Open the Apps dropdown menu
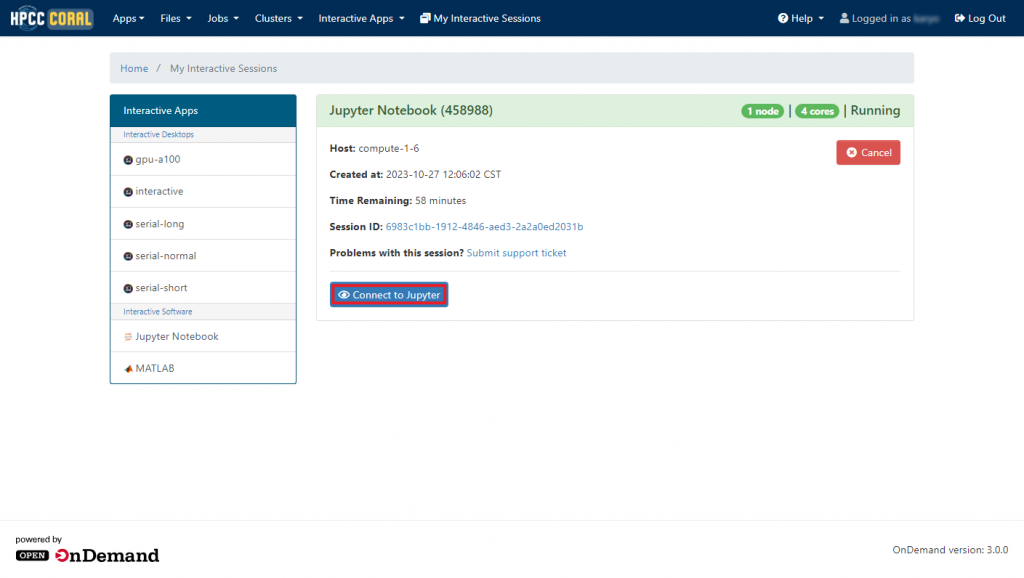Viewport: 1024px width, 578px height. point(128,17)
